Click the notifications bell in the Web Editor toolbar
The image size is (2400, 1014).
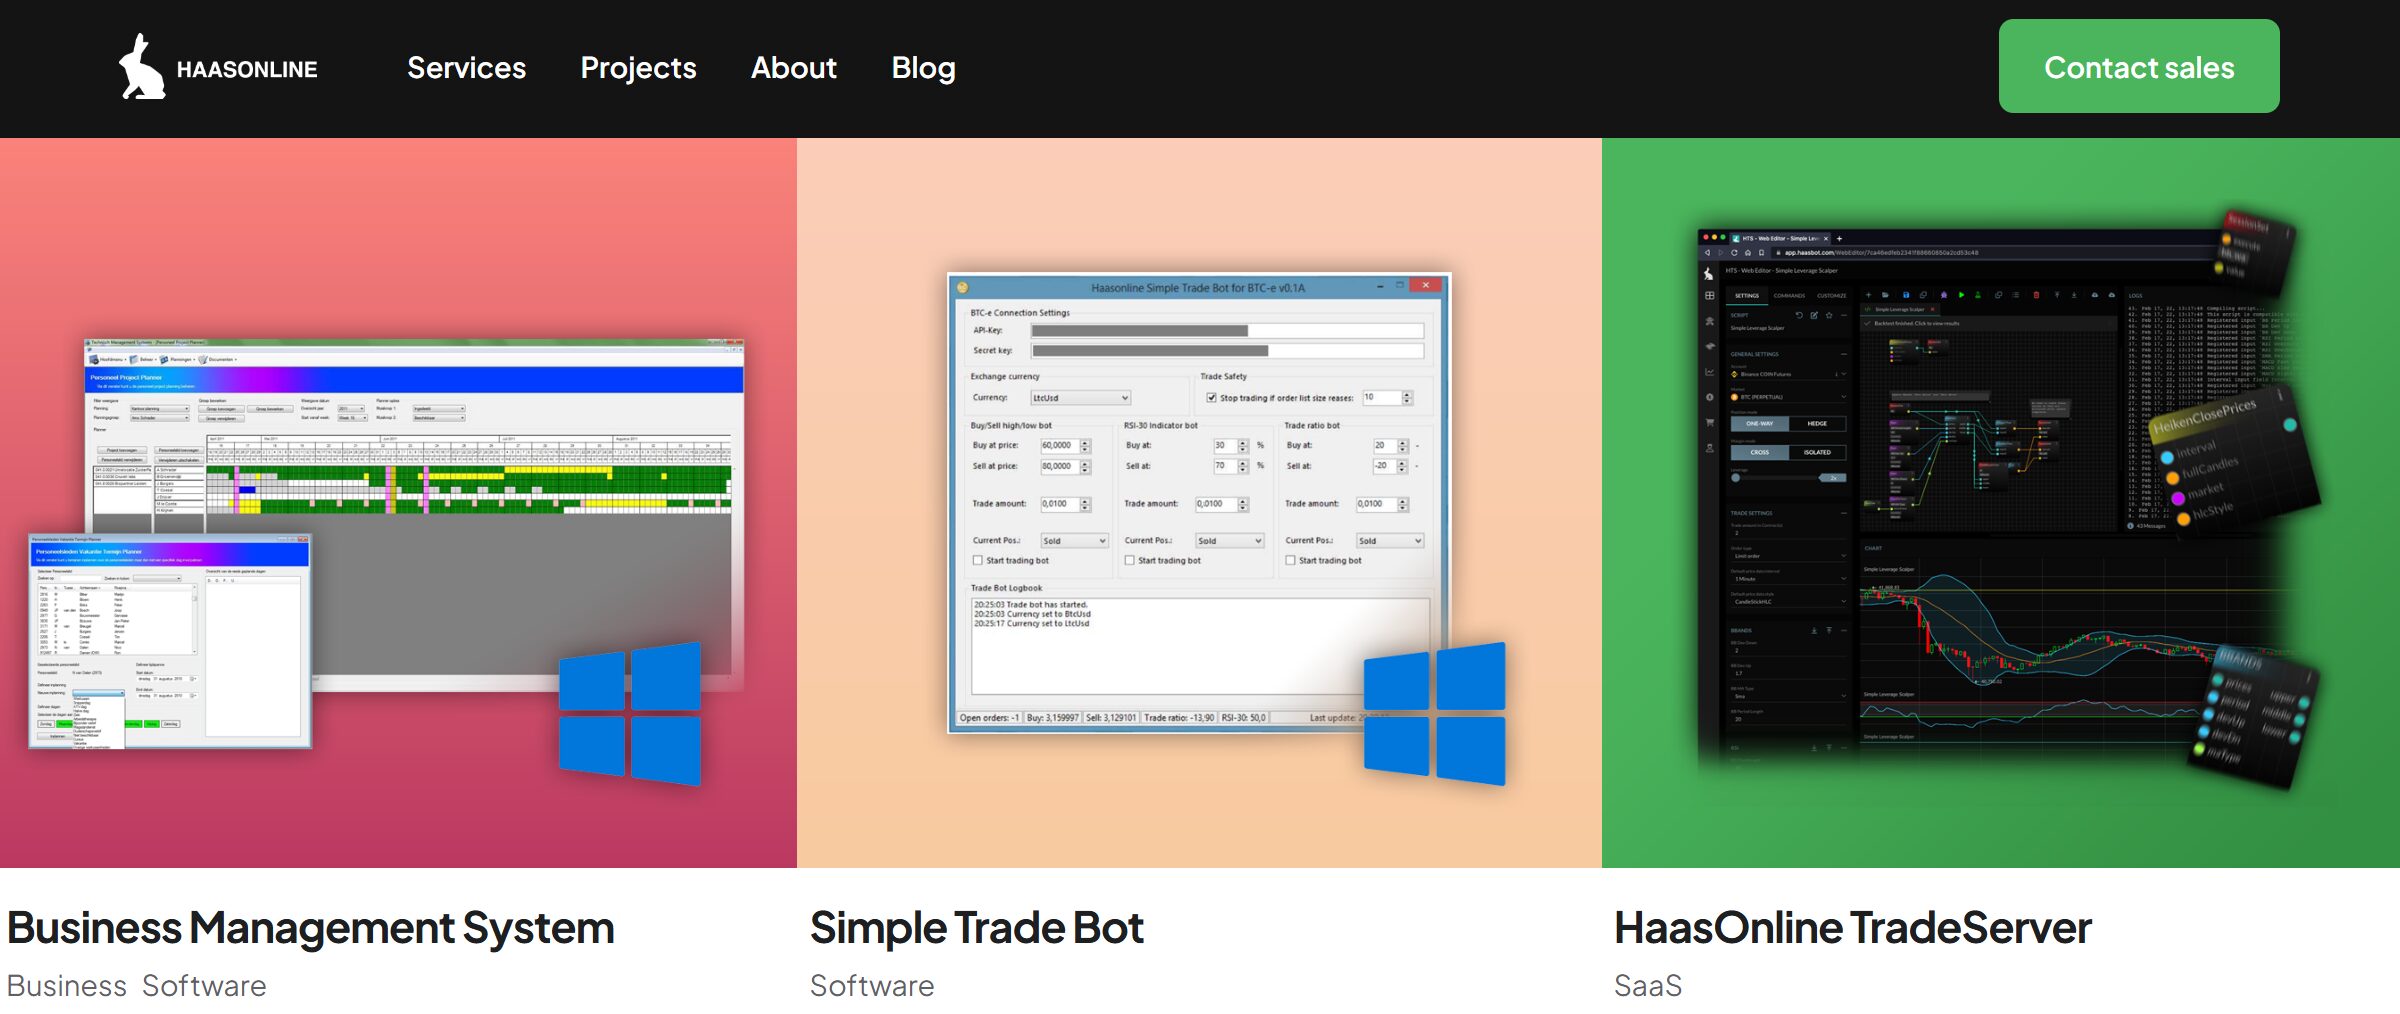point(1944,295)
